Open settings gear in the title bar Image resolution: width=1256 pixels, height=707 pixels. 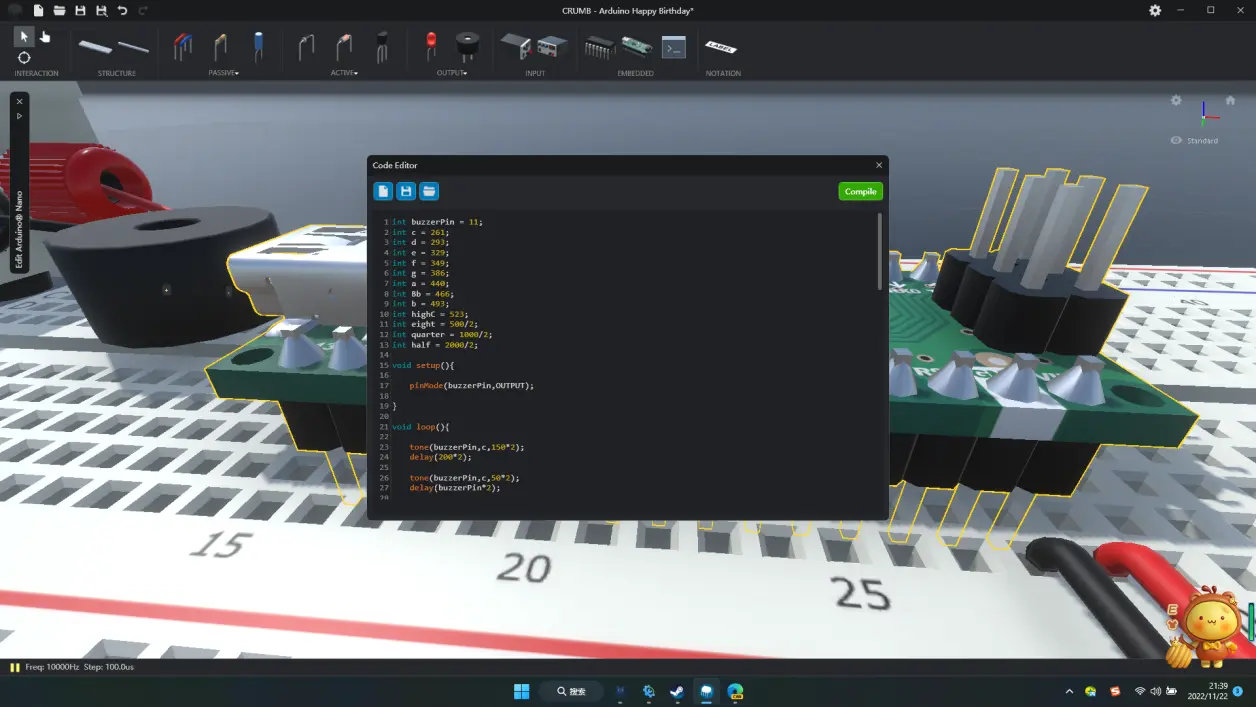1155,10
